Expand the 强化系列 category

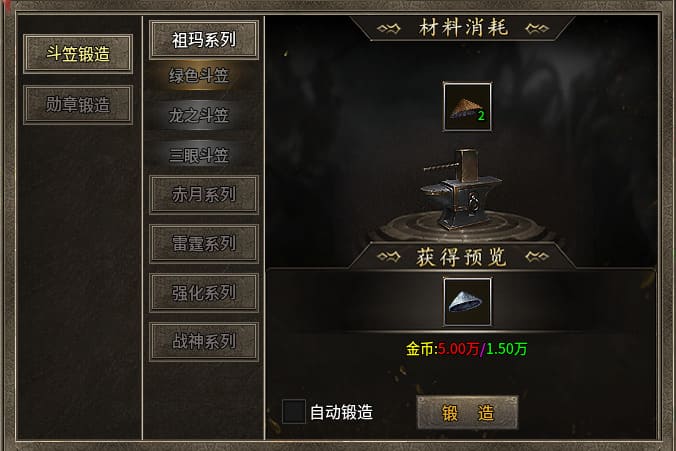click(x=204, y=293)
